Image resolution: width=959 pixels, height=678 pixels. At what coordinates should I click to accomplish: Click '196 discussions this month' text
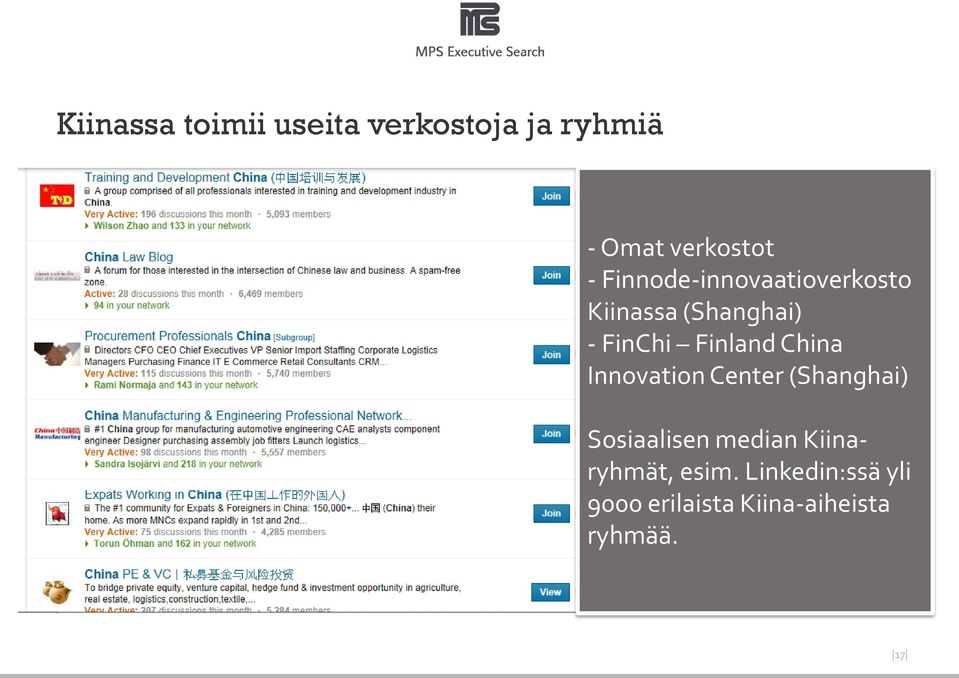[196, 215]
